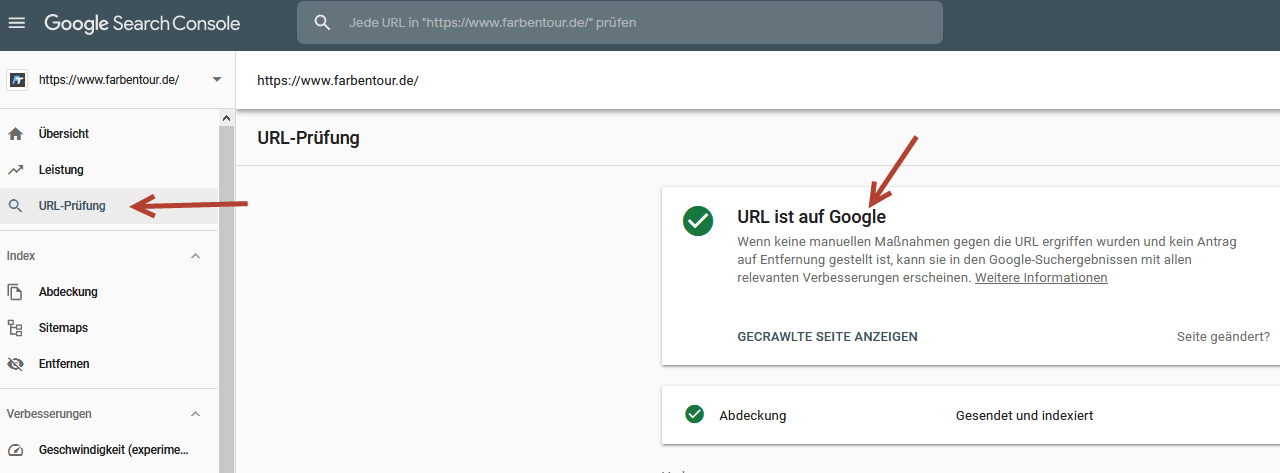Click the Index section label
Screen dimensions: 1280x473
point(21,256)
